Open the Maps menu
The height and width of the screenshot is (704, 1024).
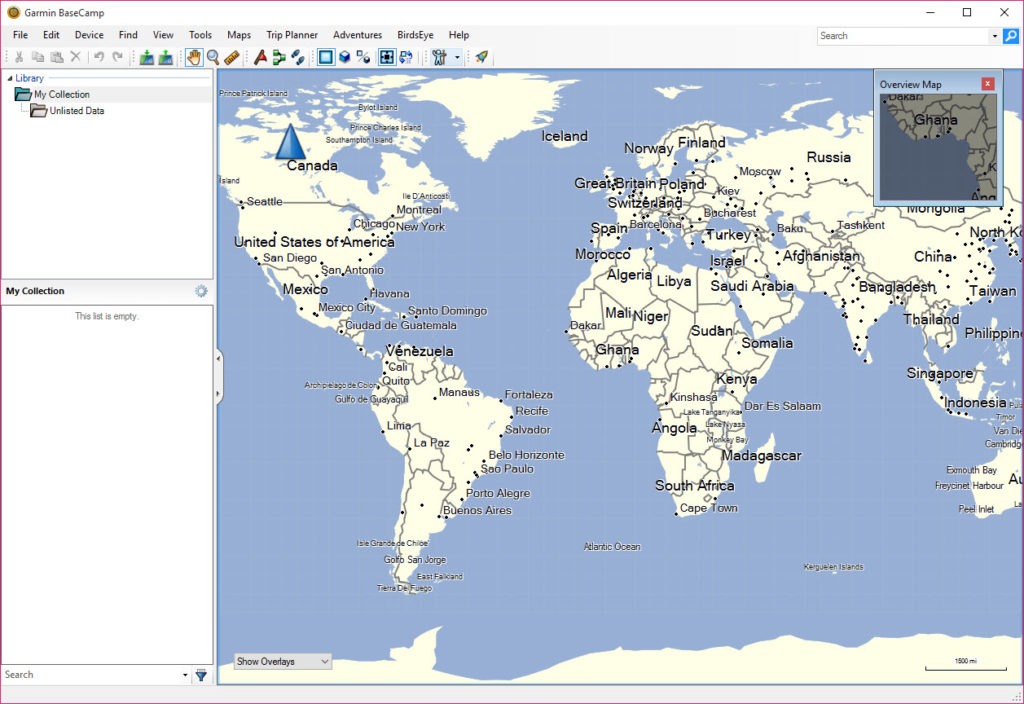tap(239, 35)
